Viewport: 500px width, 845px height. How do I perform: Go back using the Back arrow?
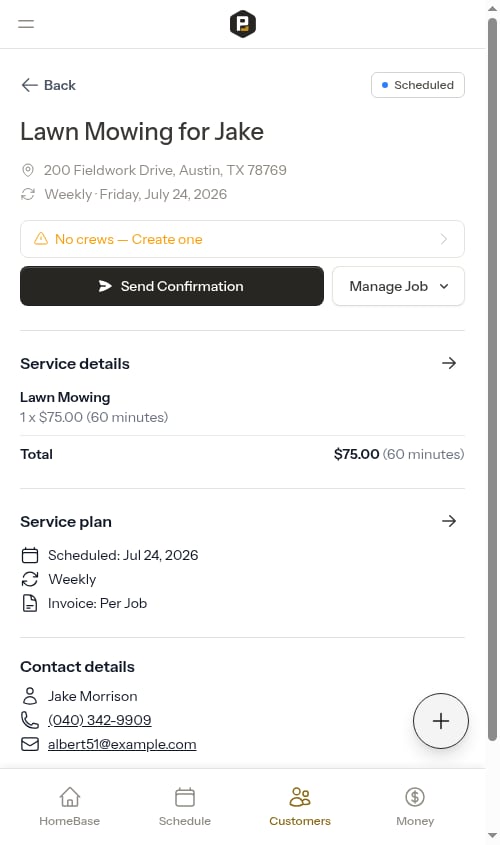coord(48,85)
